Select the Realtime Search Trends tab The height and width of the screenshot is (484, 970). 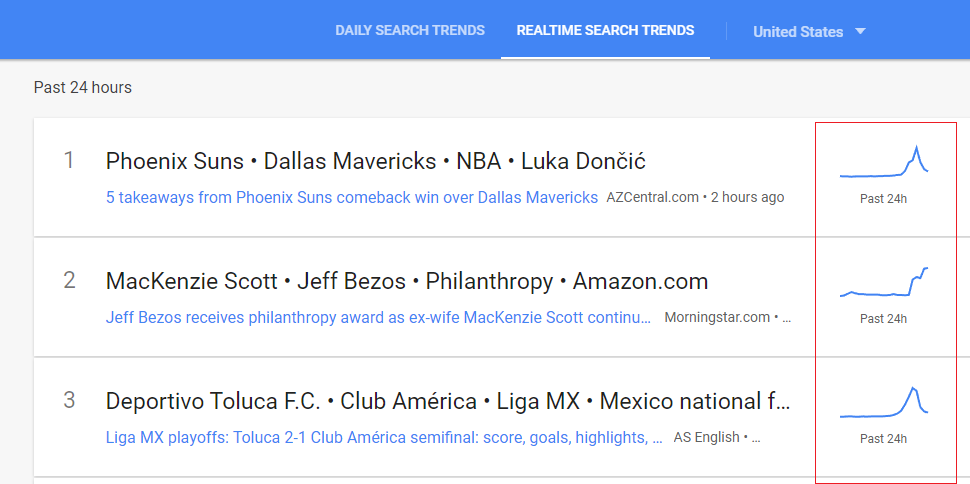(605, 30)
